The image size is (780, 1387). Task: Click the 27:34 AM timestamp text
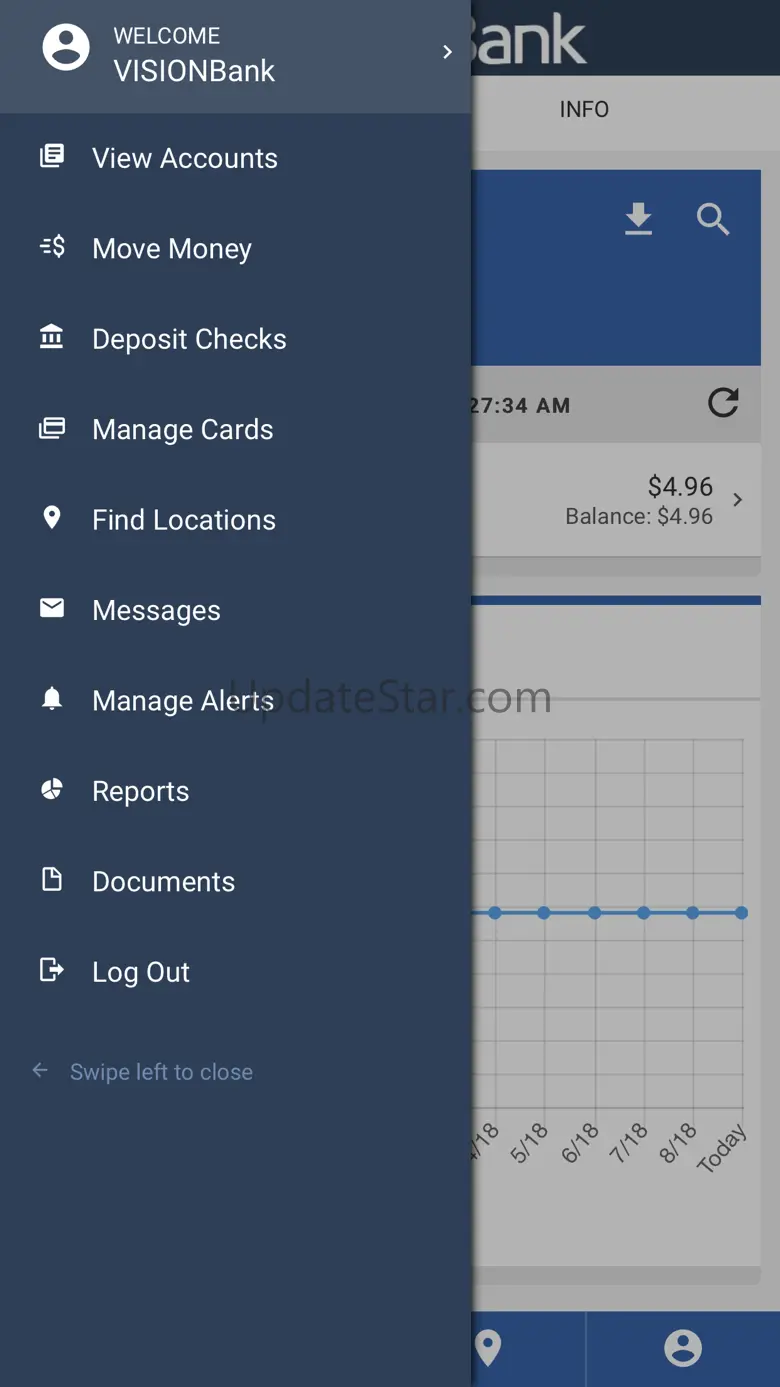pyautogui.click(x=520, y=406)
